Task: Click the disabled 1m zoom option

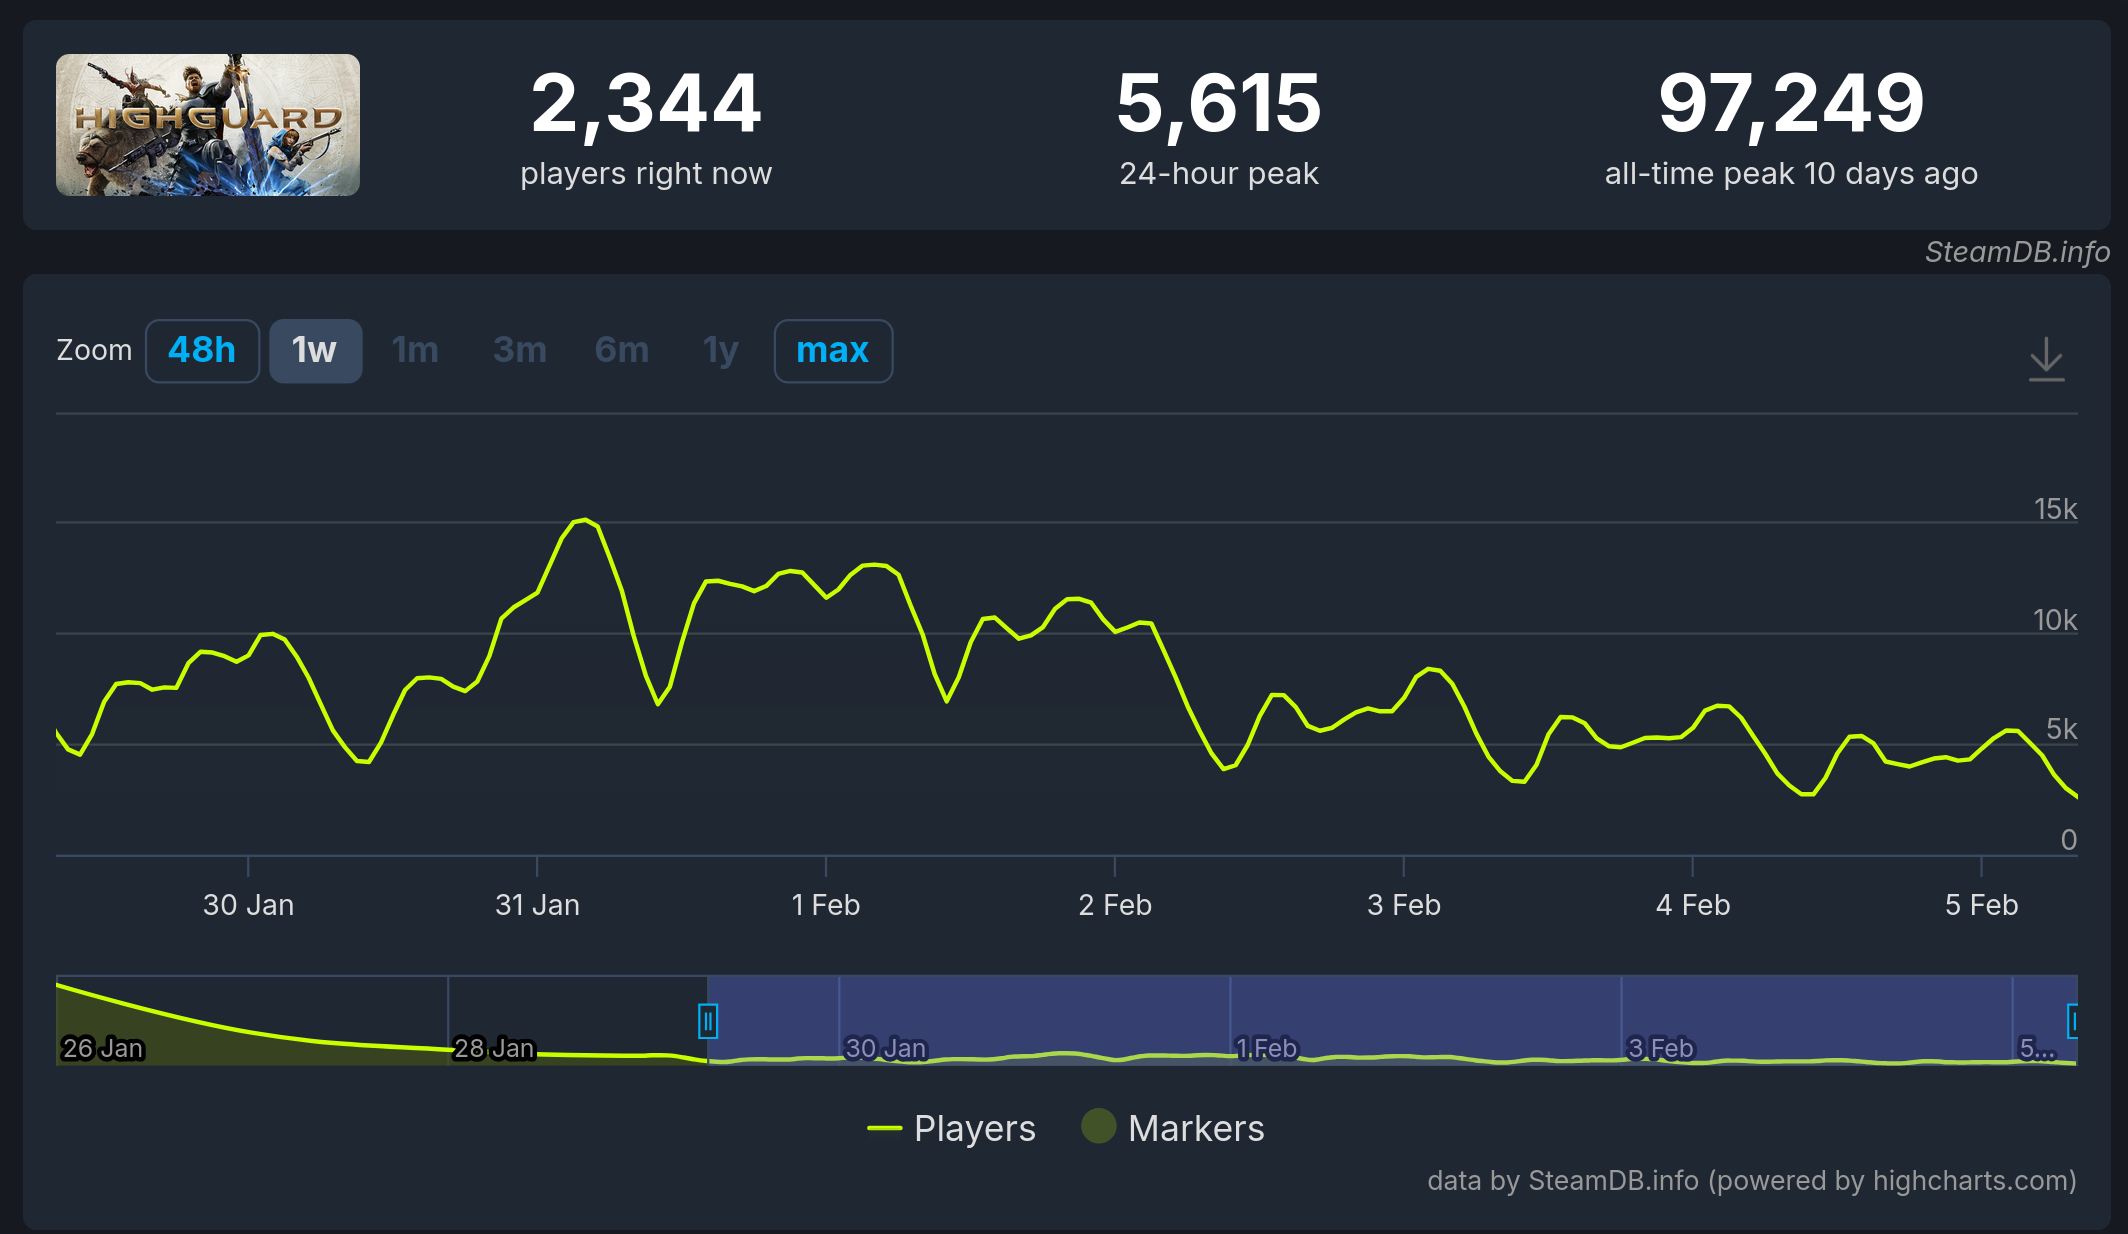Action: pos(415,351)
